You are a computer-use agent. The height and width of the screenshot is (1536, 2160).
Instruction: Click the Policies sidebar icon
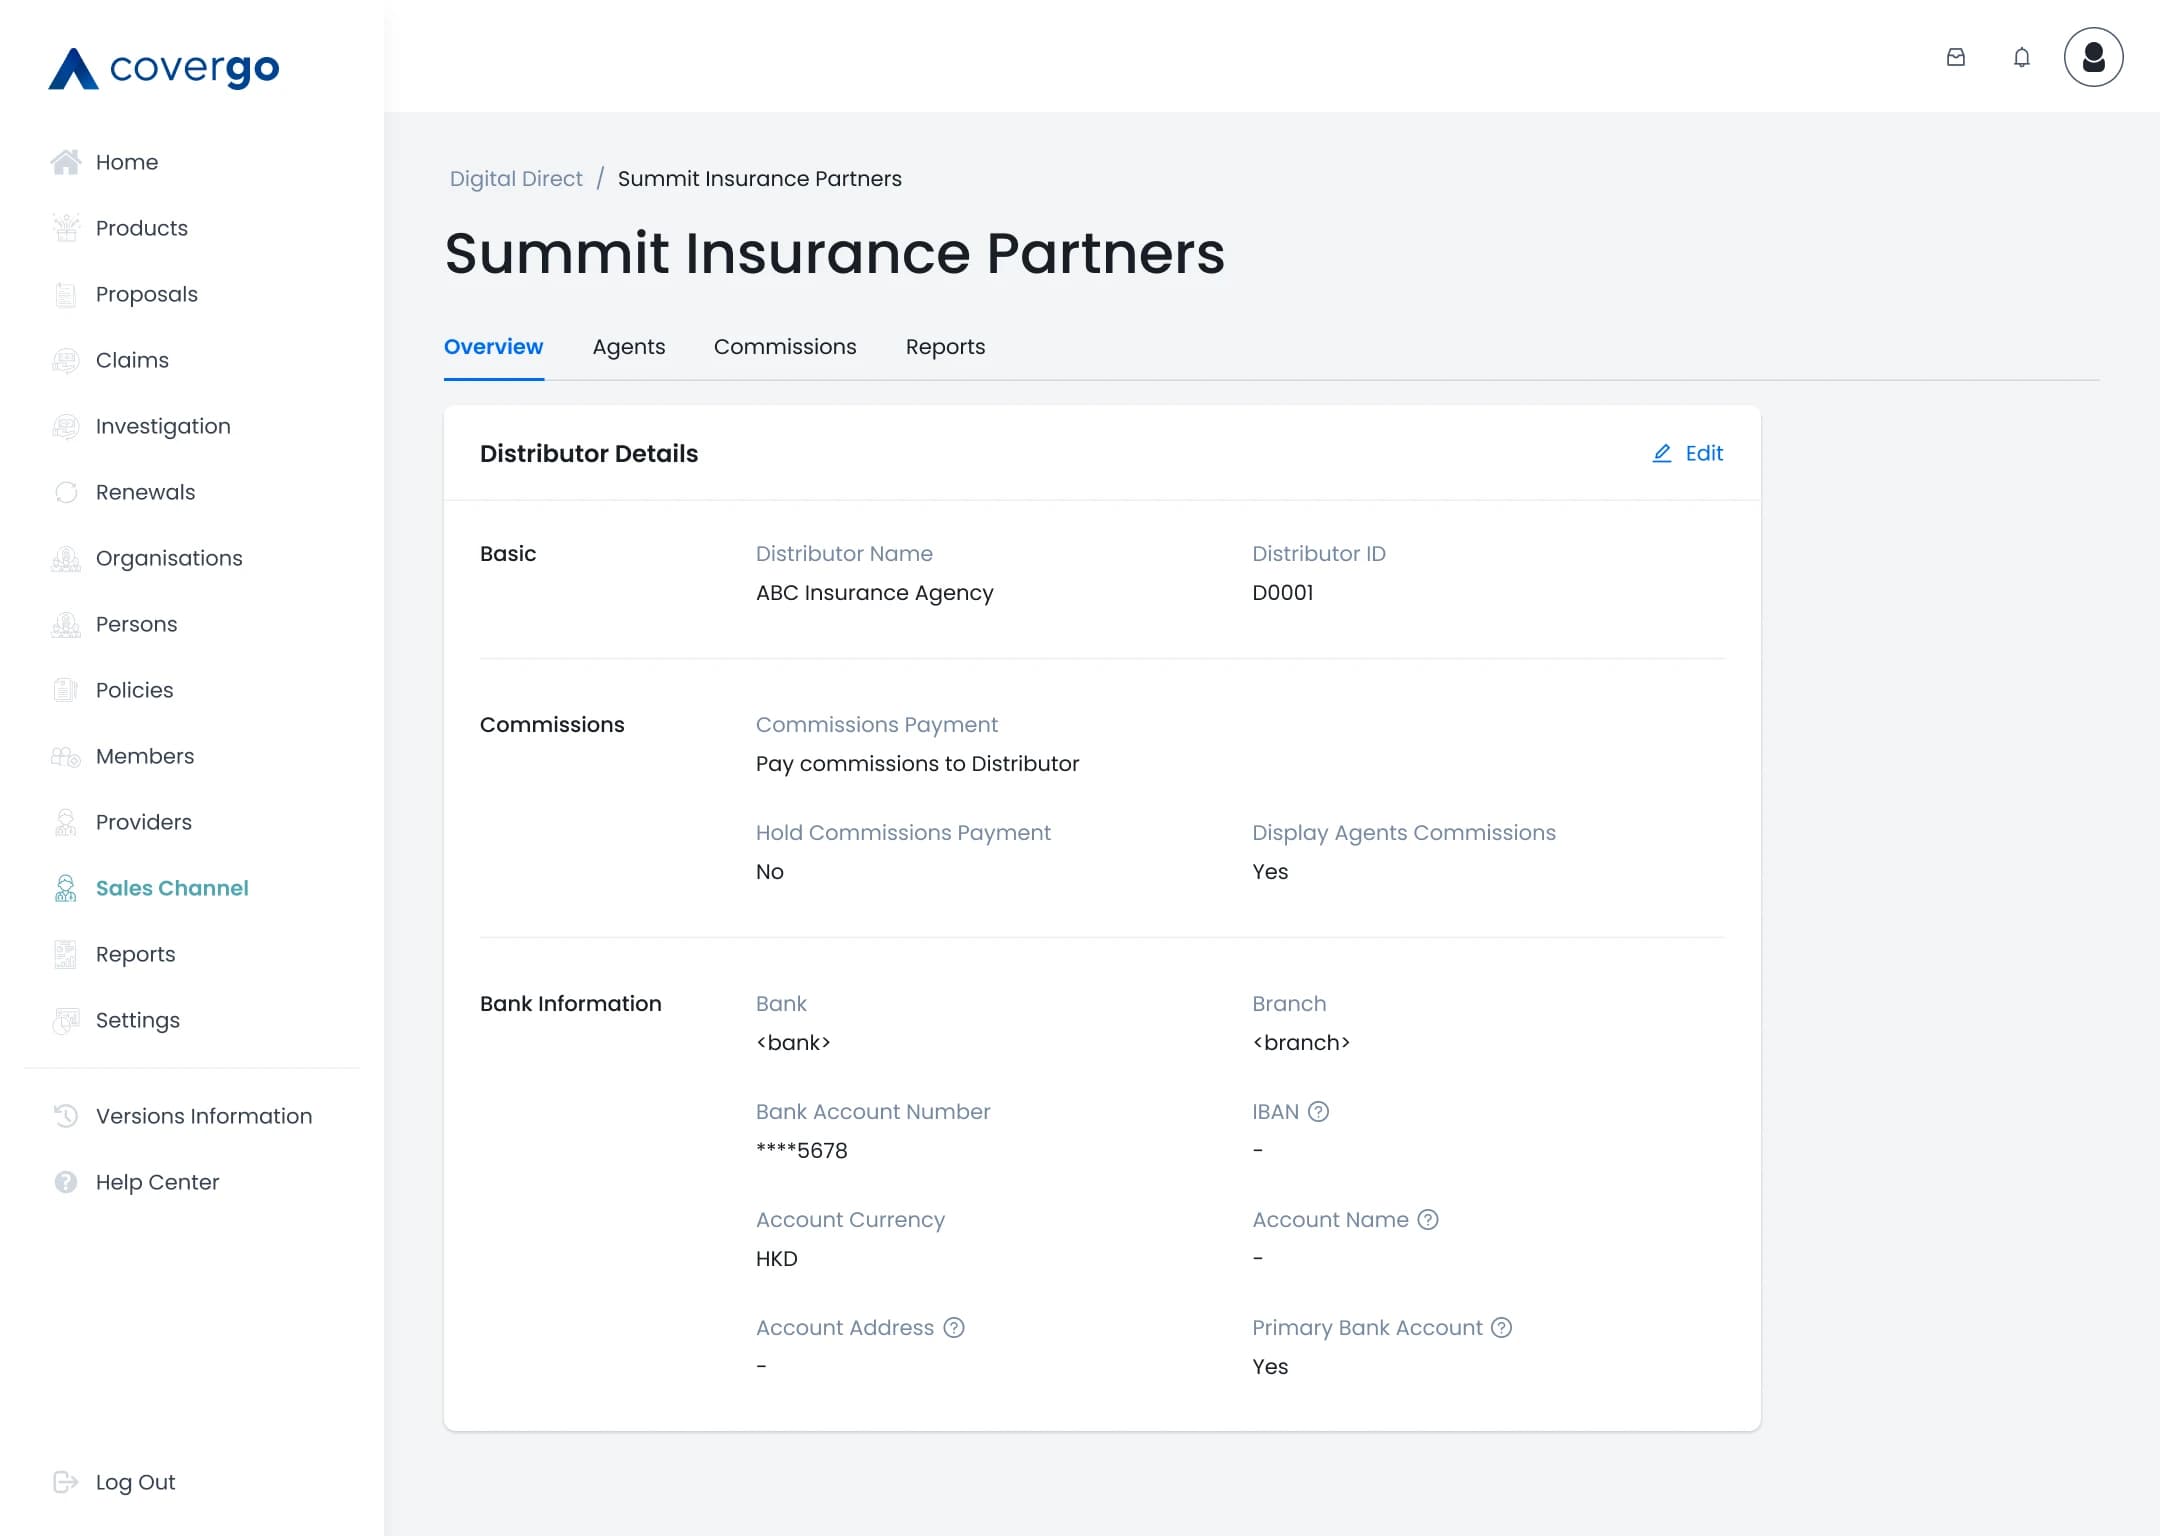66,690
